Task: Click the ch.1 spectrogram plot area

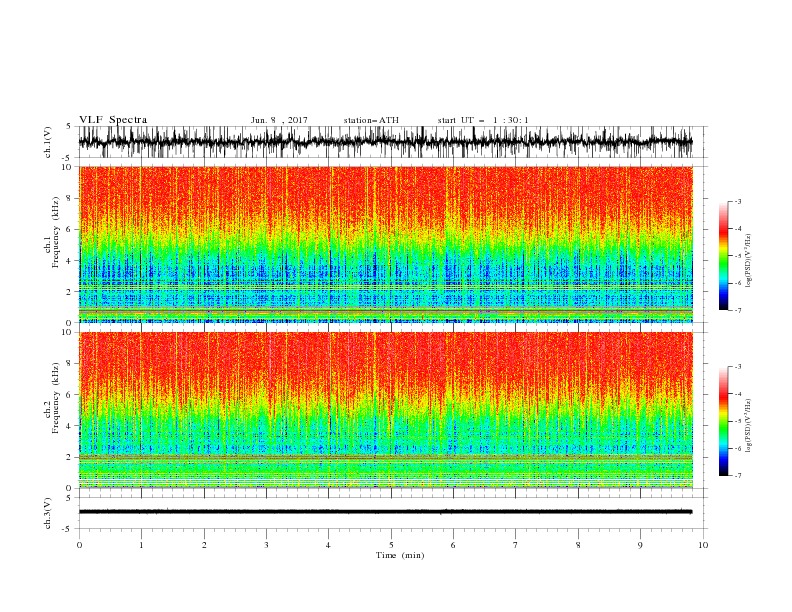Action: pos(386,244)
